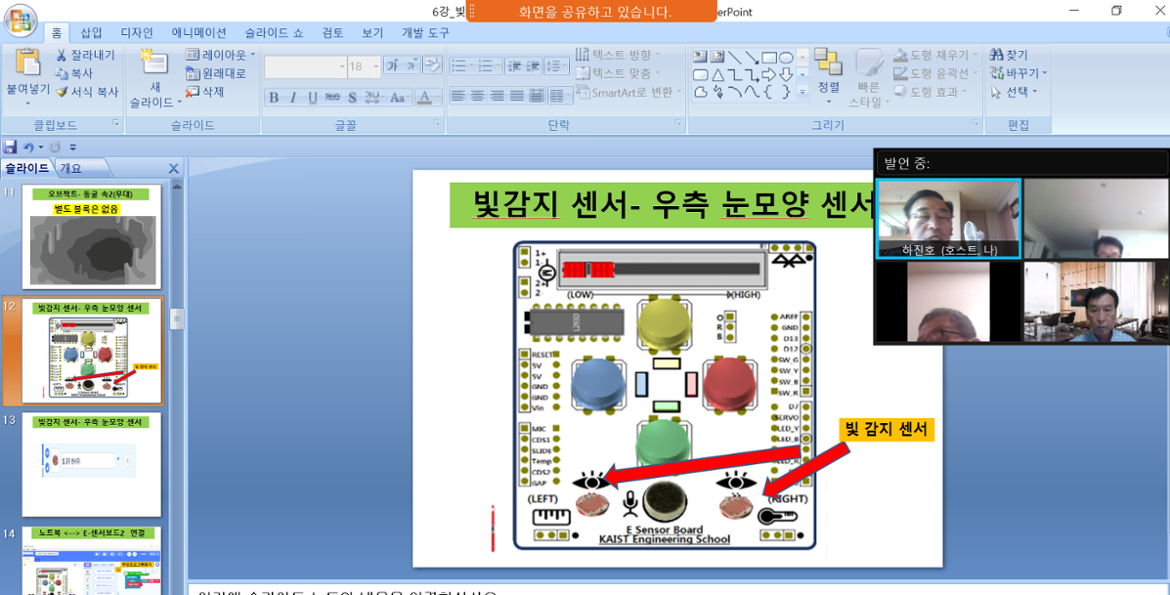Click the Office button logo
Viewport: 1170px width, 595px height.
pyautogui.click(x=19, y=20)
